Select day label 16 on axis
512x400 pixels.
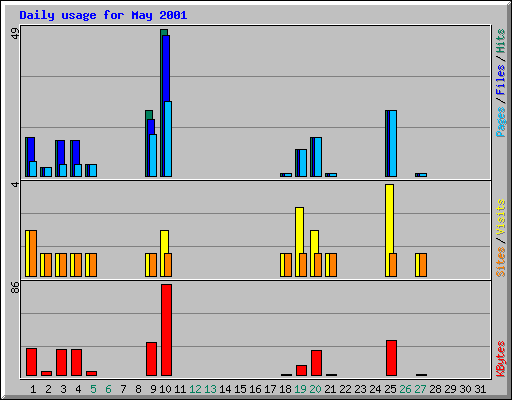tap(255, 389)
